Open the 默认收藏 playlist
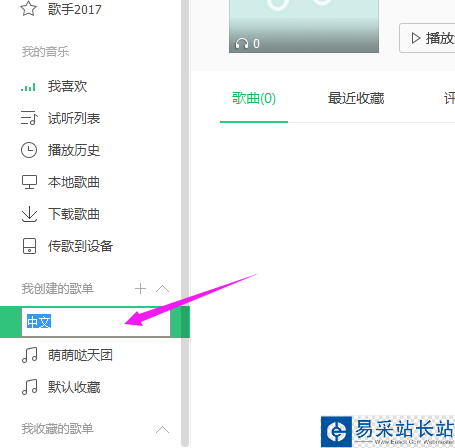Screen dimensions: 455x448 [74, 387]
